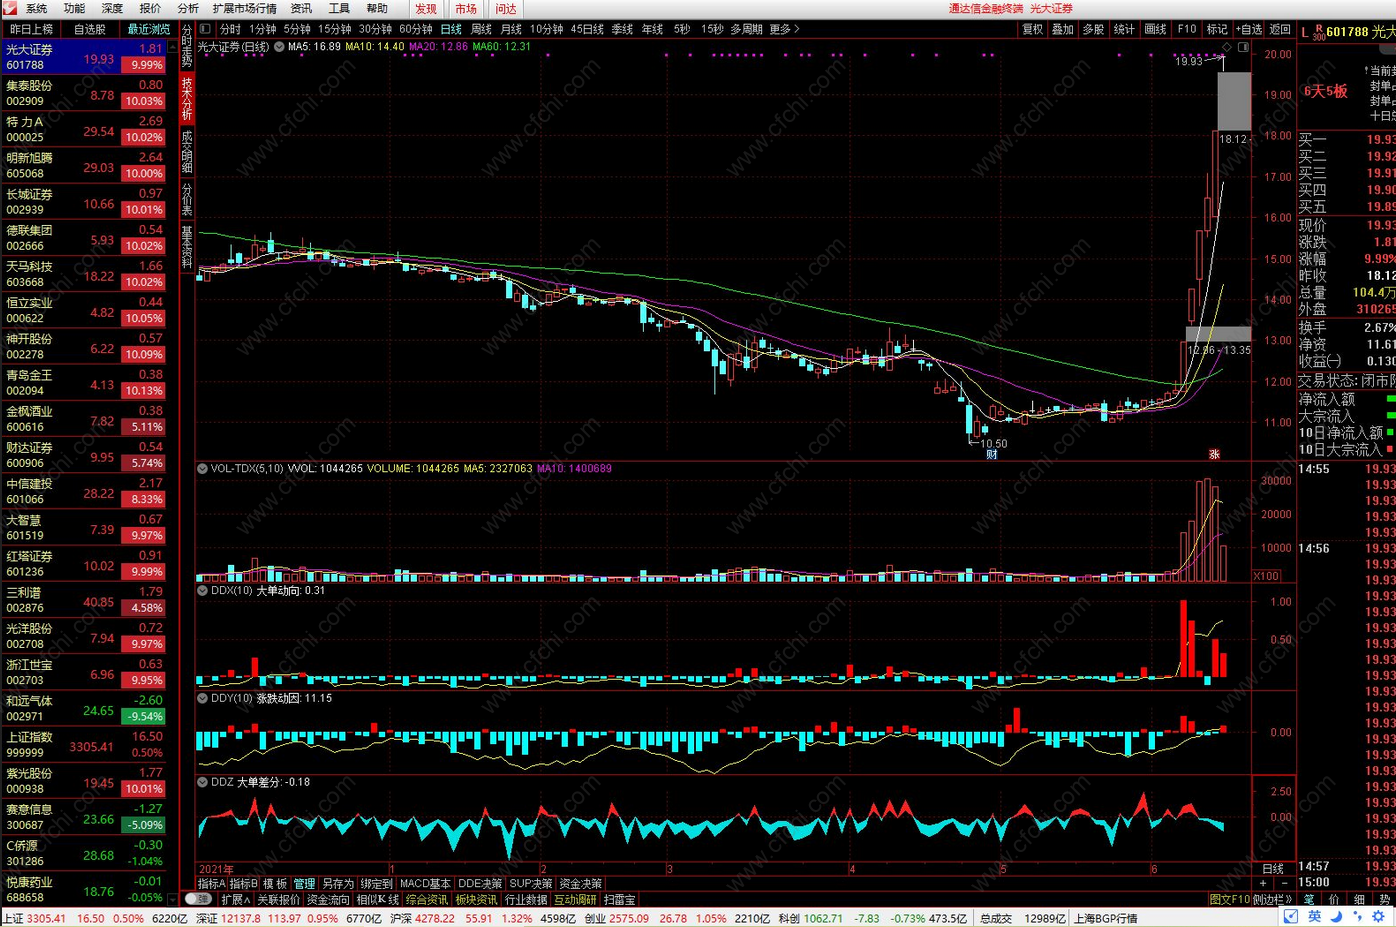This screenshot has height=927, width=1396.
Task: Select 长城证券 002939 in the stock list
Action: click(x=84, y=202)
